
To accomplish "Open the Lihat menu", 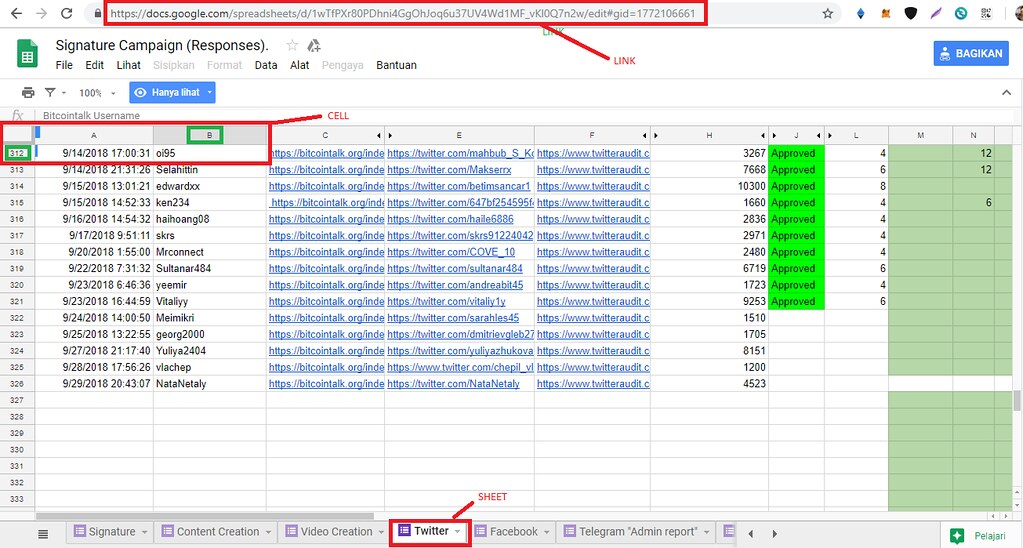I will click(129, 65).
